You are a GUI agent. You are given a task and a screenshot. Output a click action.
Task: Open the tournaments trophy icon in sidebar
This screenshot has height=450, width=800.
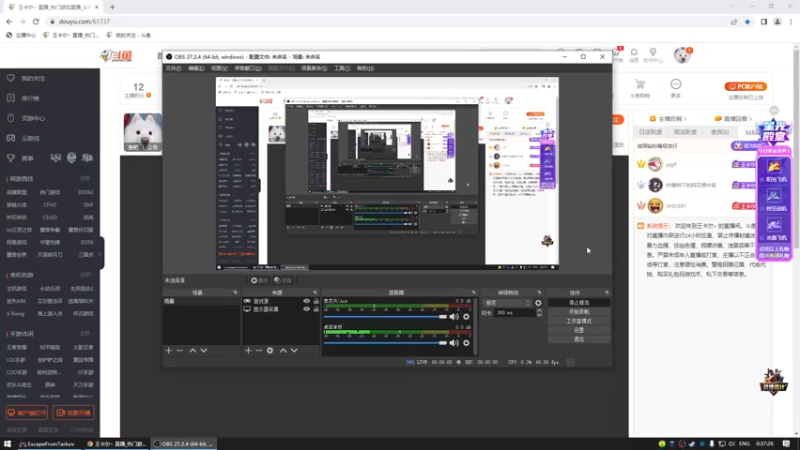pyautogui.click(x=11, y=158)
